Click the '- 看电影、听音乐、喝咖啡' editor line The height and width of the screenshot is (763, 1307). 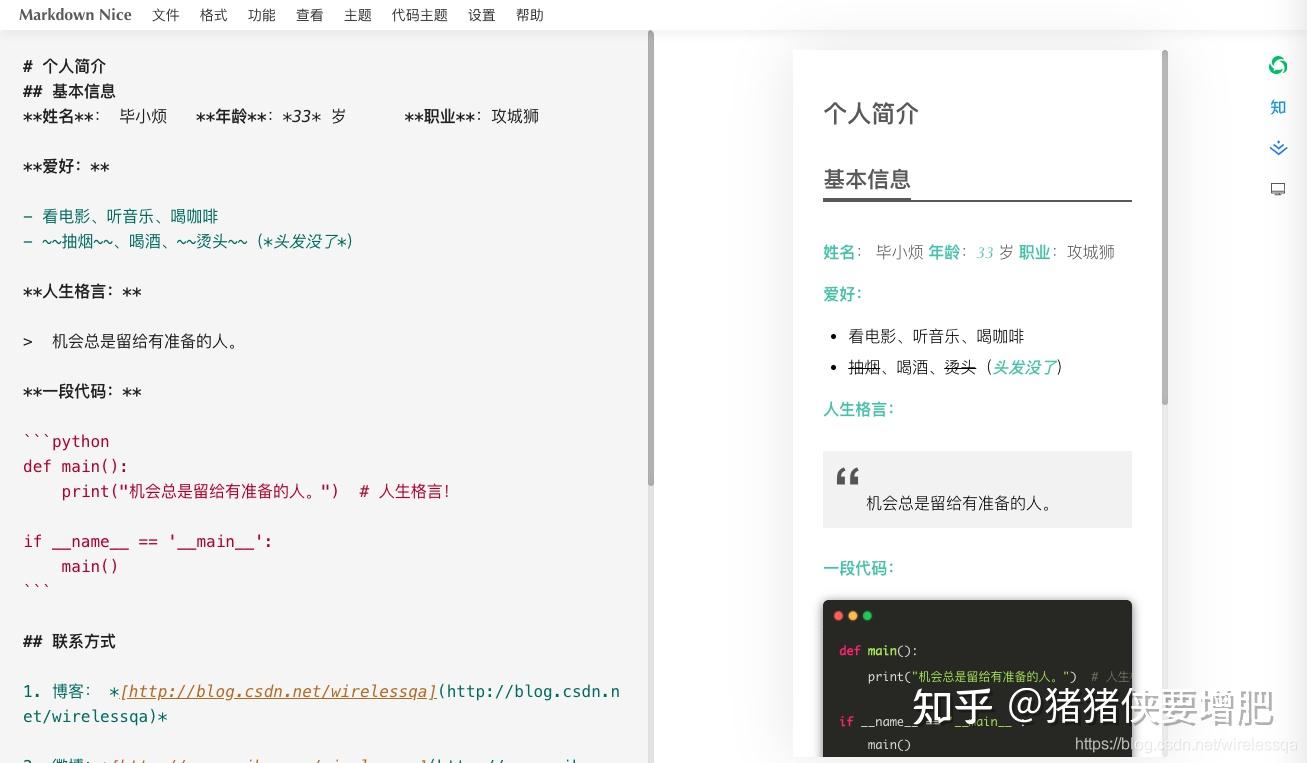pyautogui.click(x=120, y=216)
